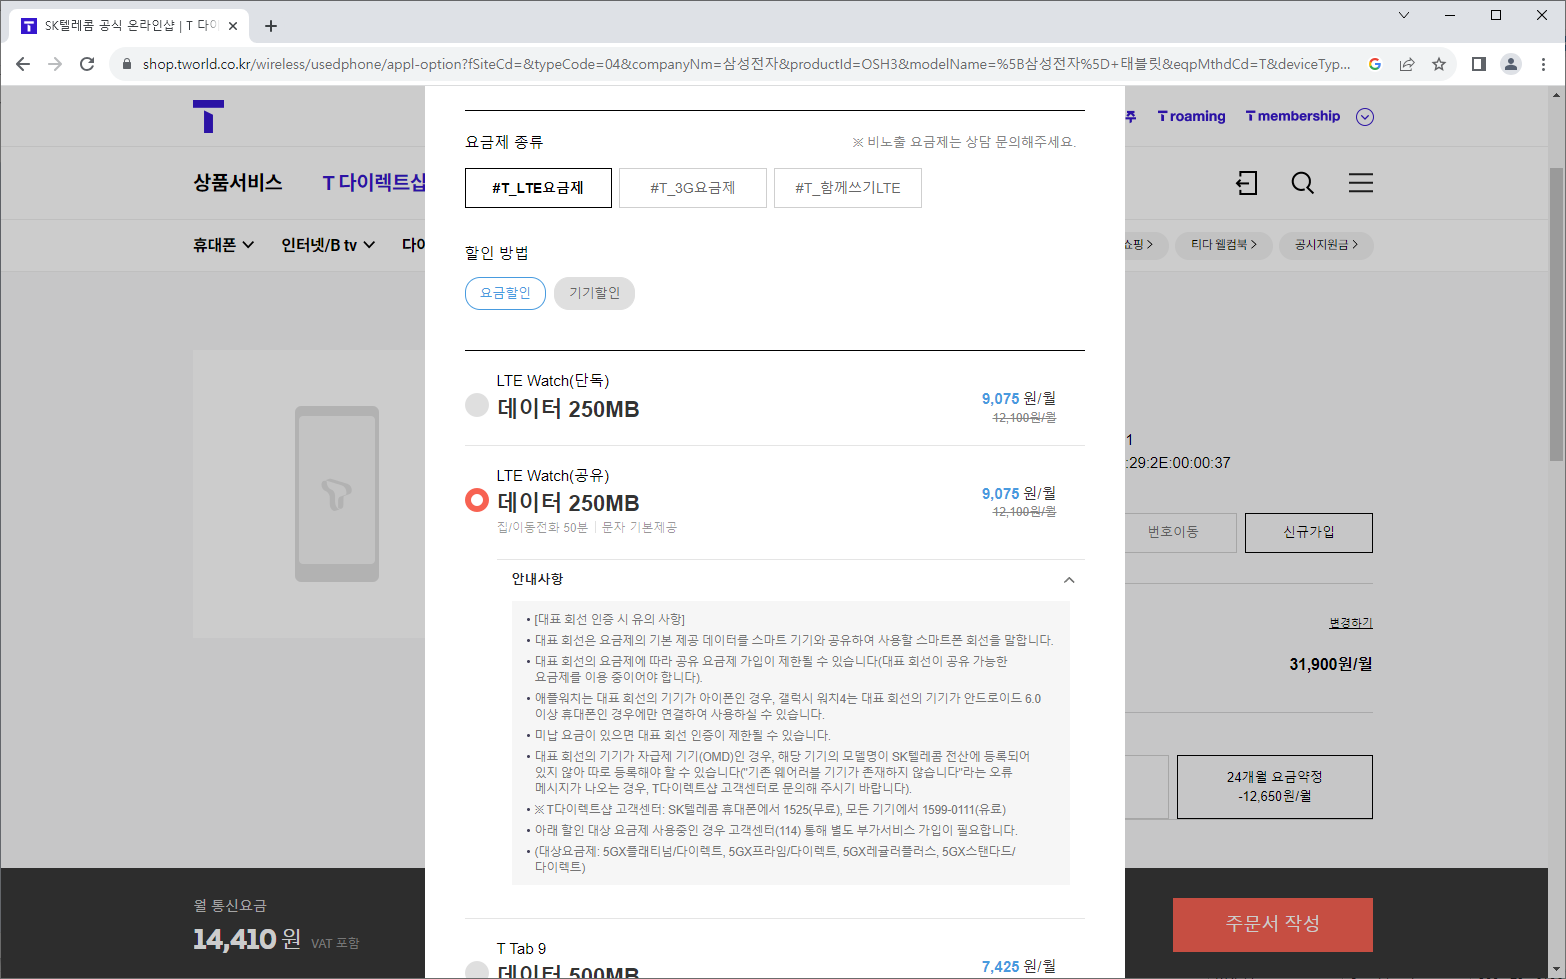Select the #T_3G요금제 tab
The width and height of the screenshot is (1566, 979).
pos(693,188)
